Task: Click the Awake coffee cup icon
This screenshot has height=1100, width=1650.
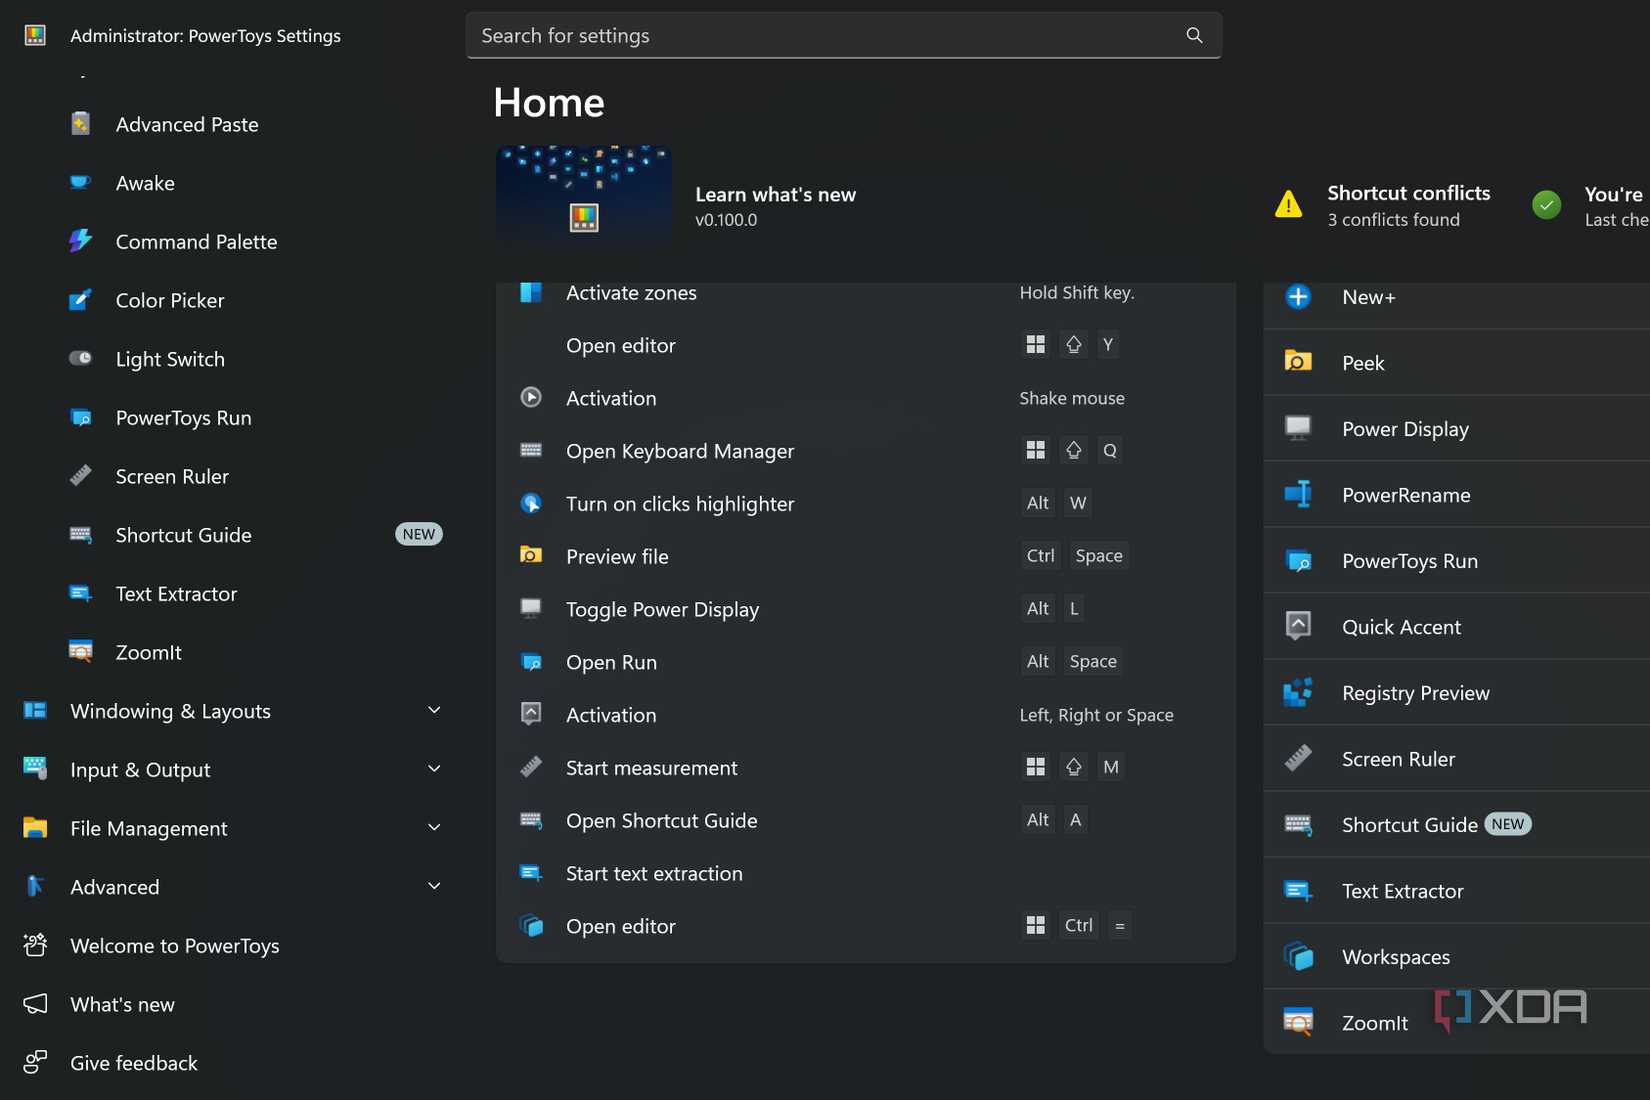Action: pyautogui.click(x=81, y=183)
